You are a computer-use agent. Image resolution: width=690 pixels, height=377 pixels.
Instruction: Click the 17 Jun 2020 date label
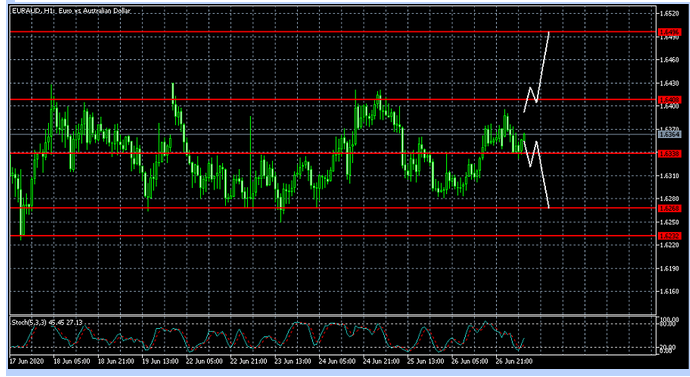[26, 361]
